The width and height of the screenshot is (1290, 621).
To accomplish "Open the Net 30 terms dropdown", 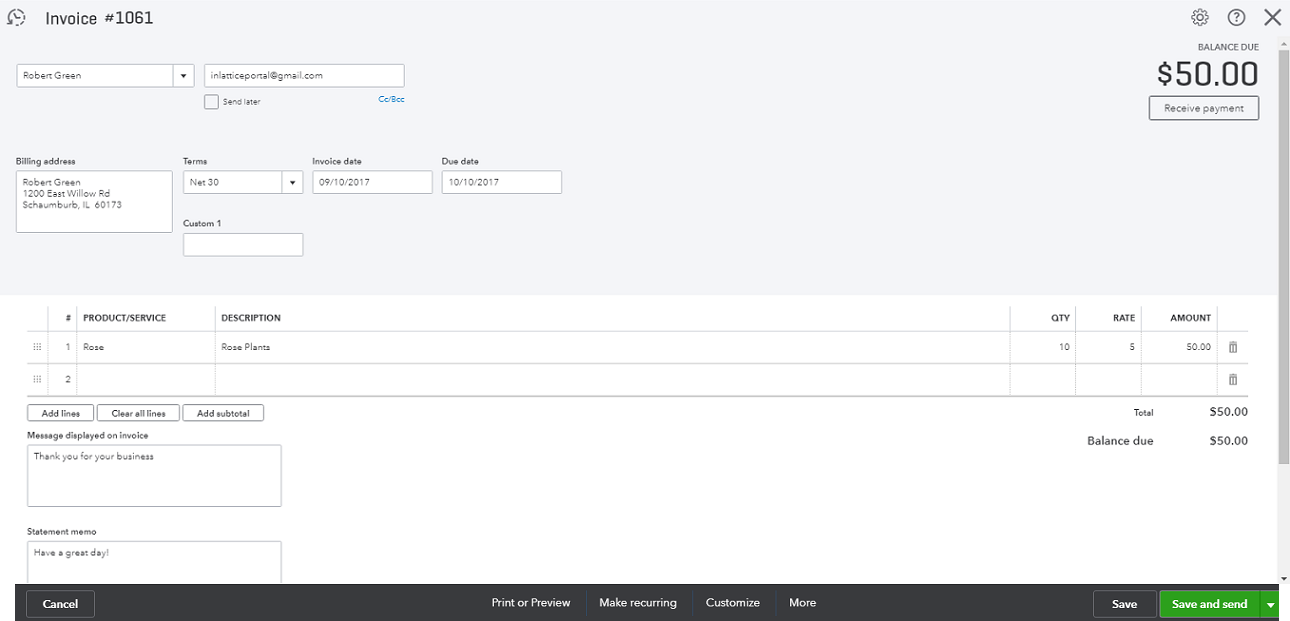I will click(x=292, y=182).
